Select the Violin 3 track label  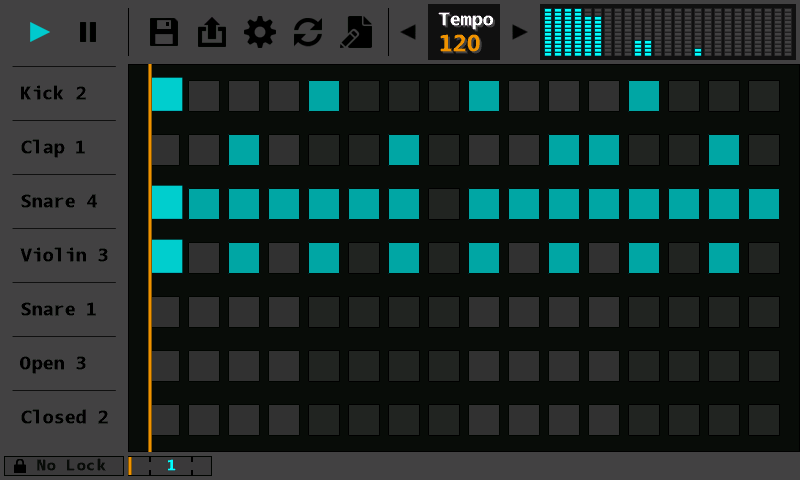click(x=64, y=255)
